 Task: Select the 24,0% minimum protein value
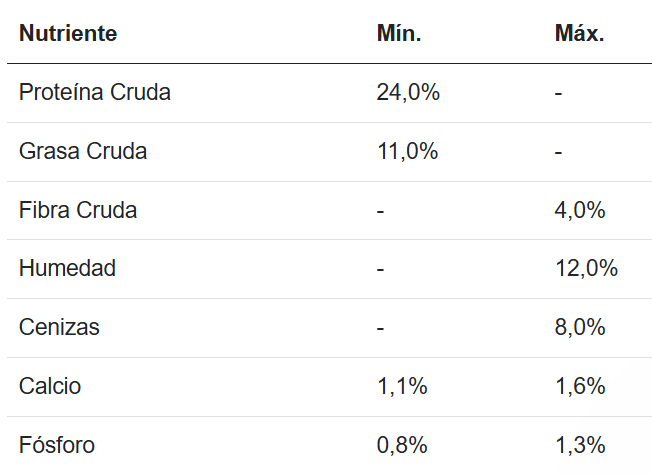(x=408, y=93)
